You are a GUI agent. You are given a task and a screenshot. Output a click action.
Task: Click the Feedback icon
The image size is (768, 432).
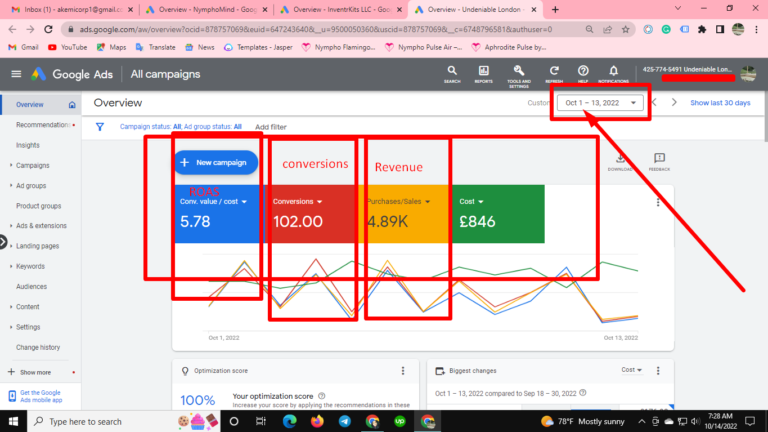[659, 160]
